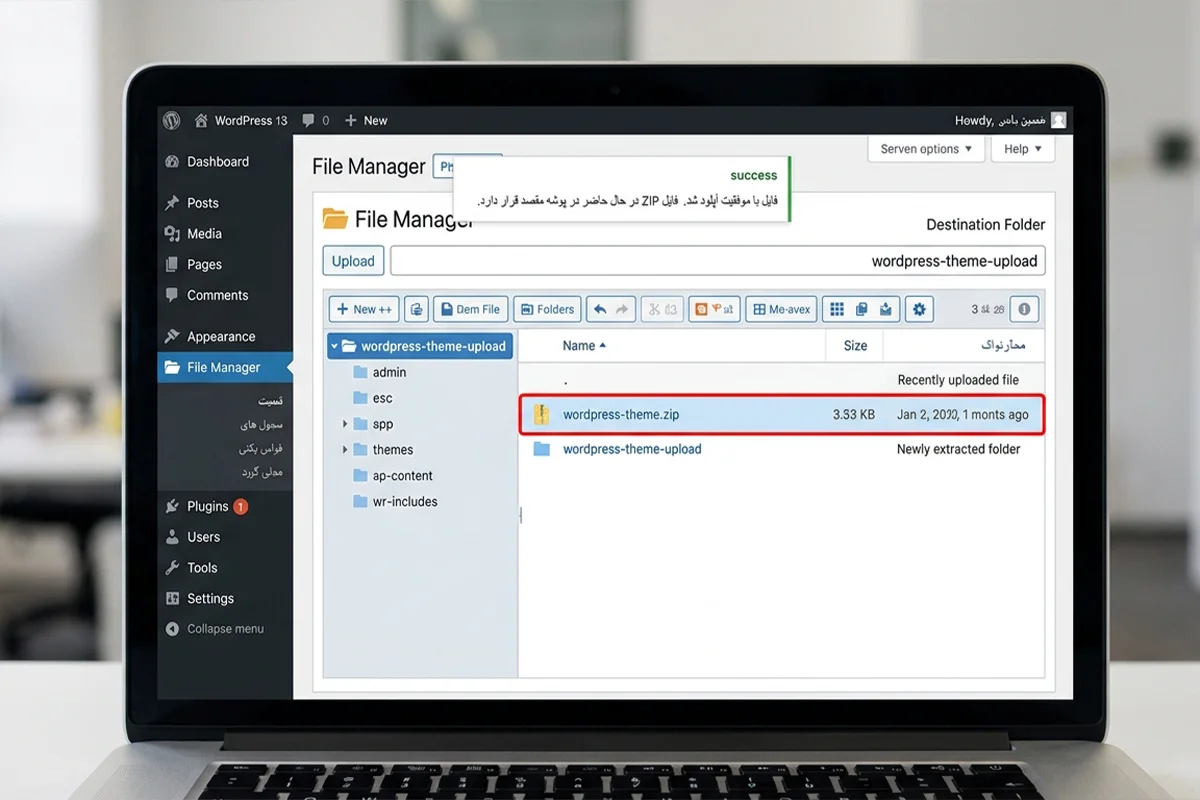This screenshot has height=800, width=1200.
Task: Open the wordpress-theme-upload folder in list
Action: (632, 449)
